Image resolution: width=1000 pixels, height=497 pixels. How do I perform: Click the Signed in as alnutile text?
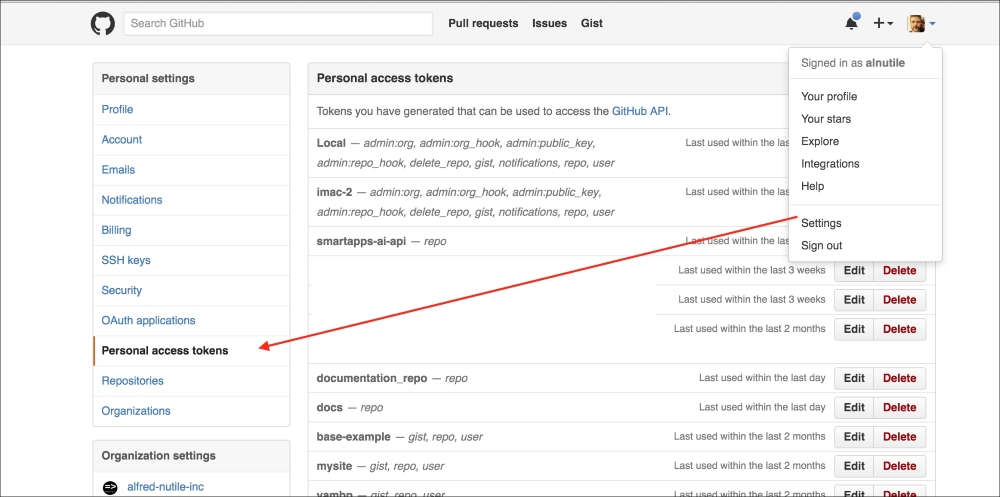pyautogui.click(x=853, y=63)
